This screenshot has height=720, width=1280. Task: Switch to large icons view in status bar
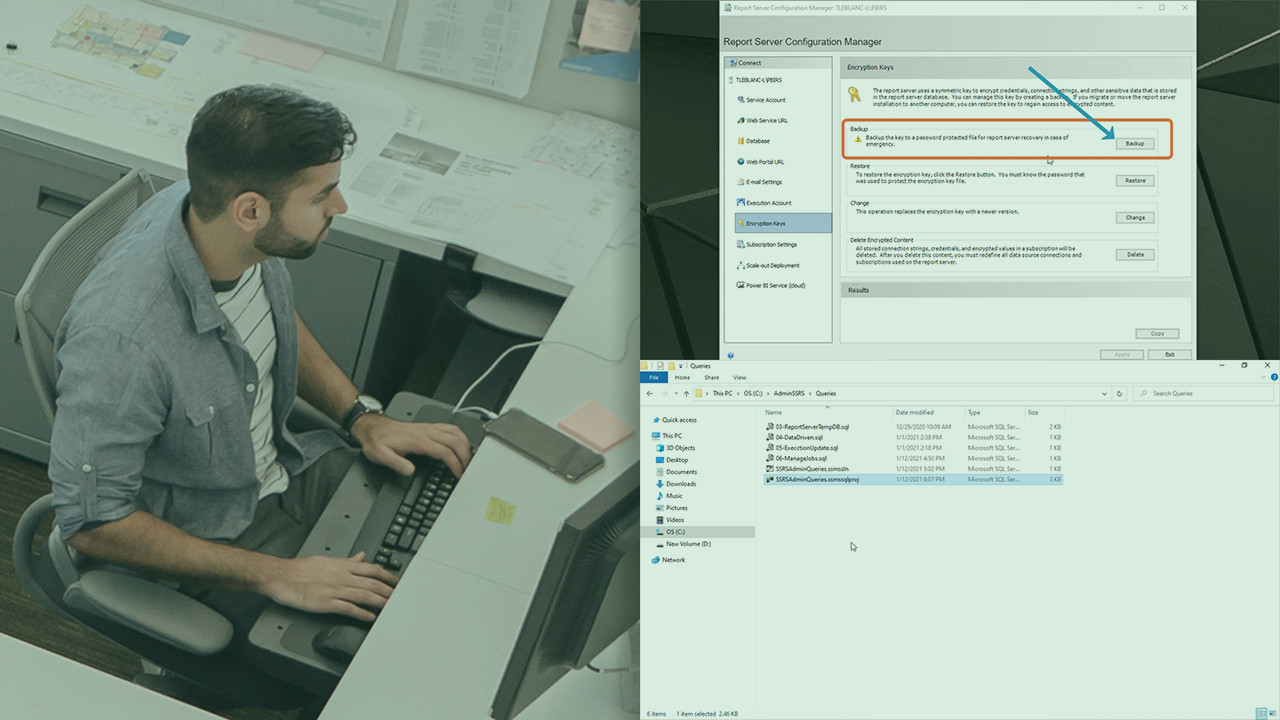[1271, 713]
